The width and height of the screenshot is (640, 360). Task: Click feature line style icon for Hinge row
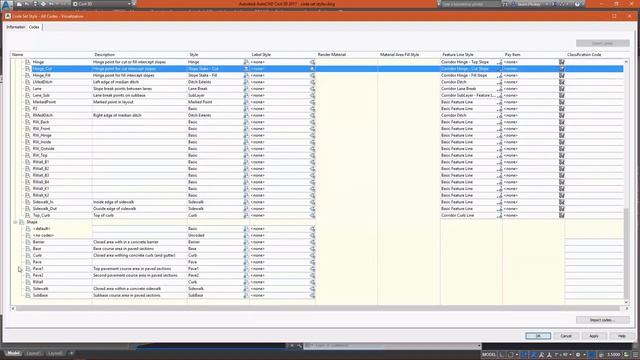coord(499,62)
